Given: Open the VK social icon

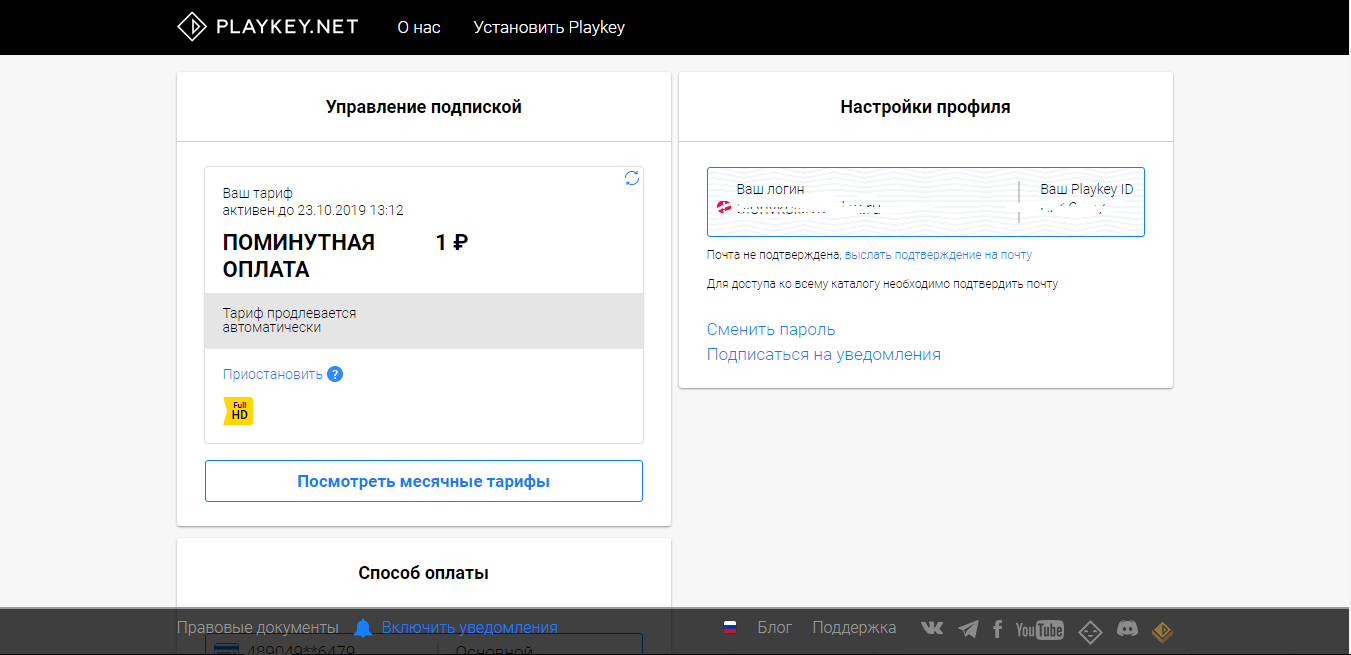Looking at the screenshot, I should click(931, 629).
